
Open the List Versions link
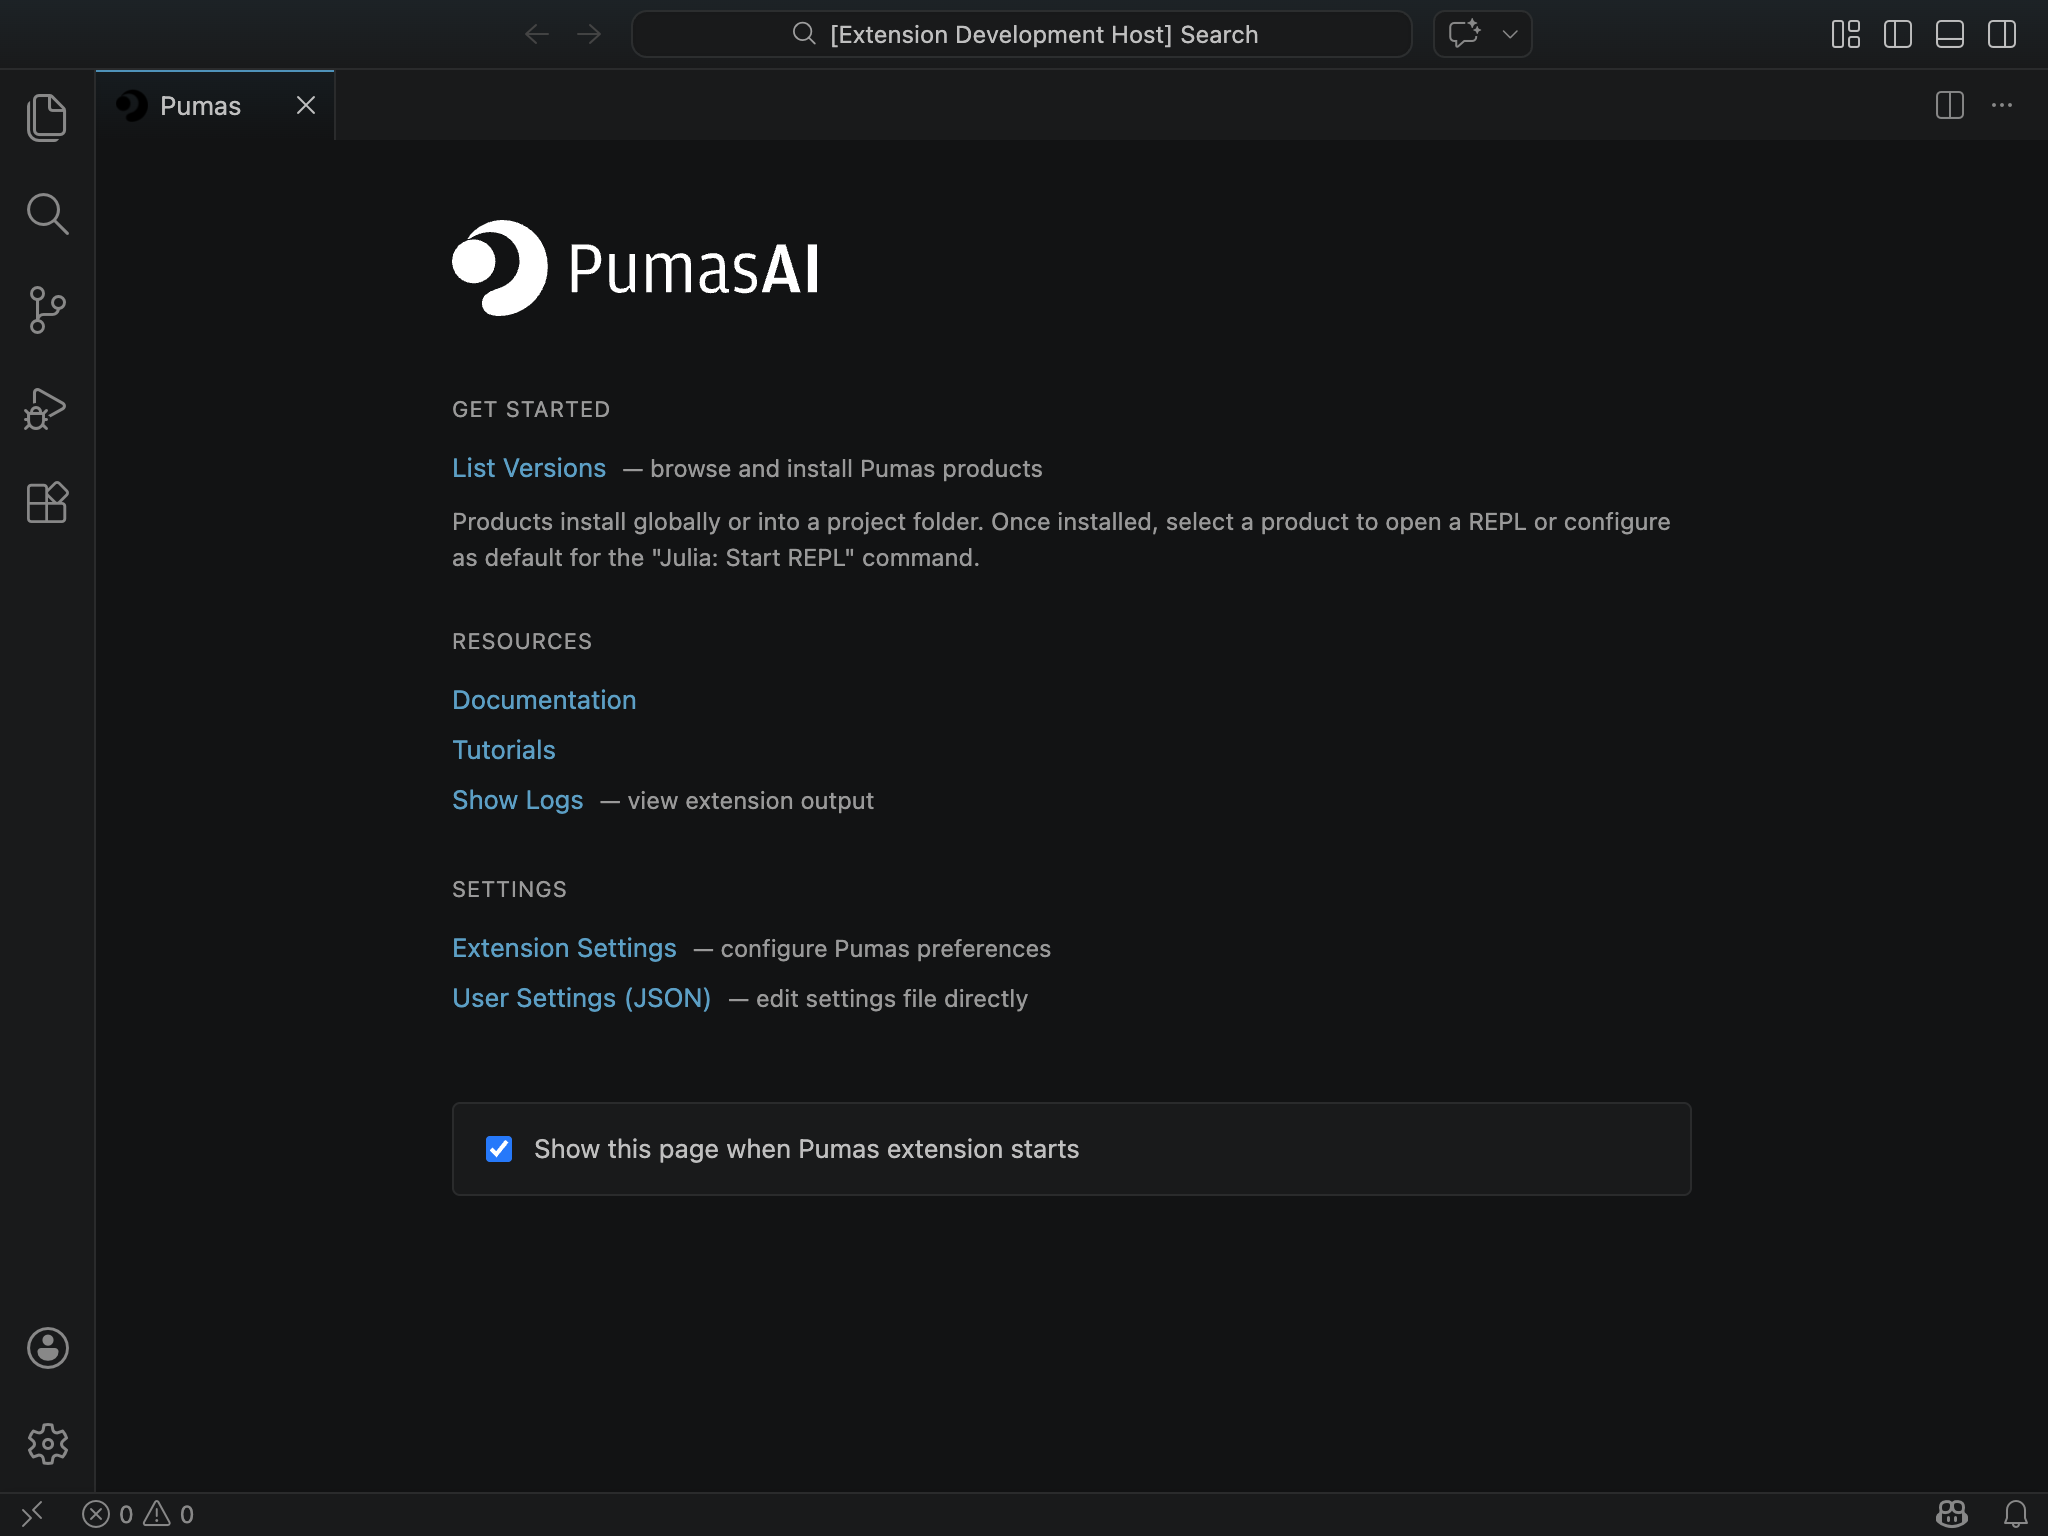[528, 467]
